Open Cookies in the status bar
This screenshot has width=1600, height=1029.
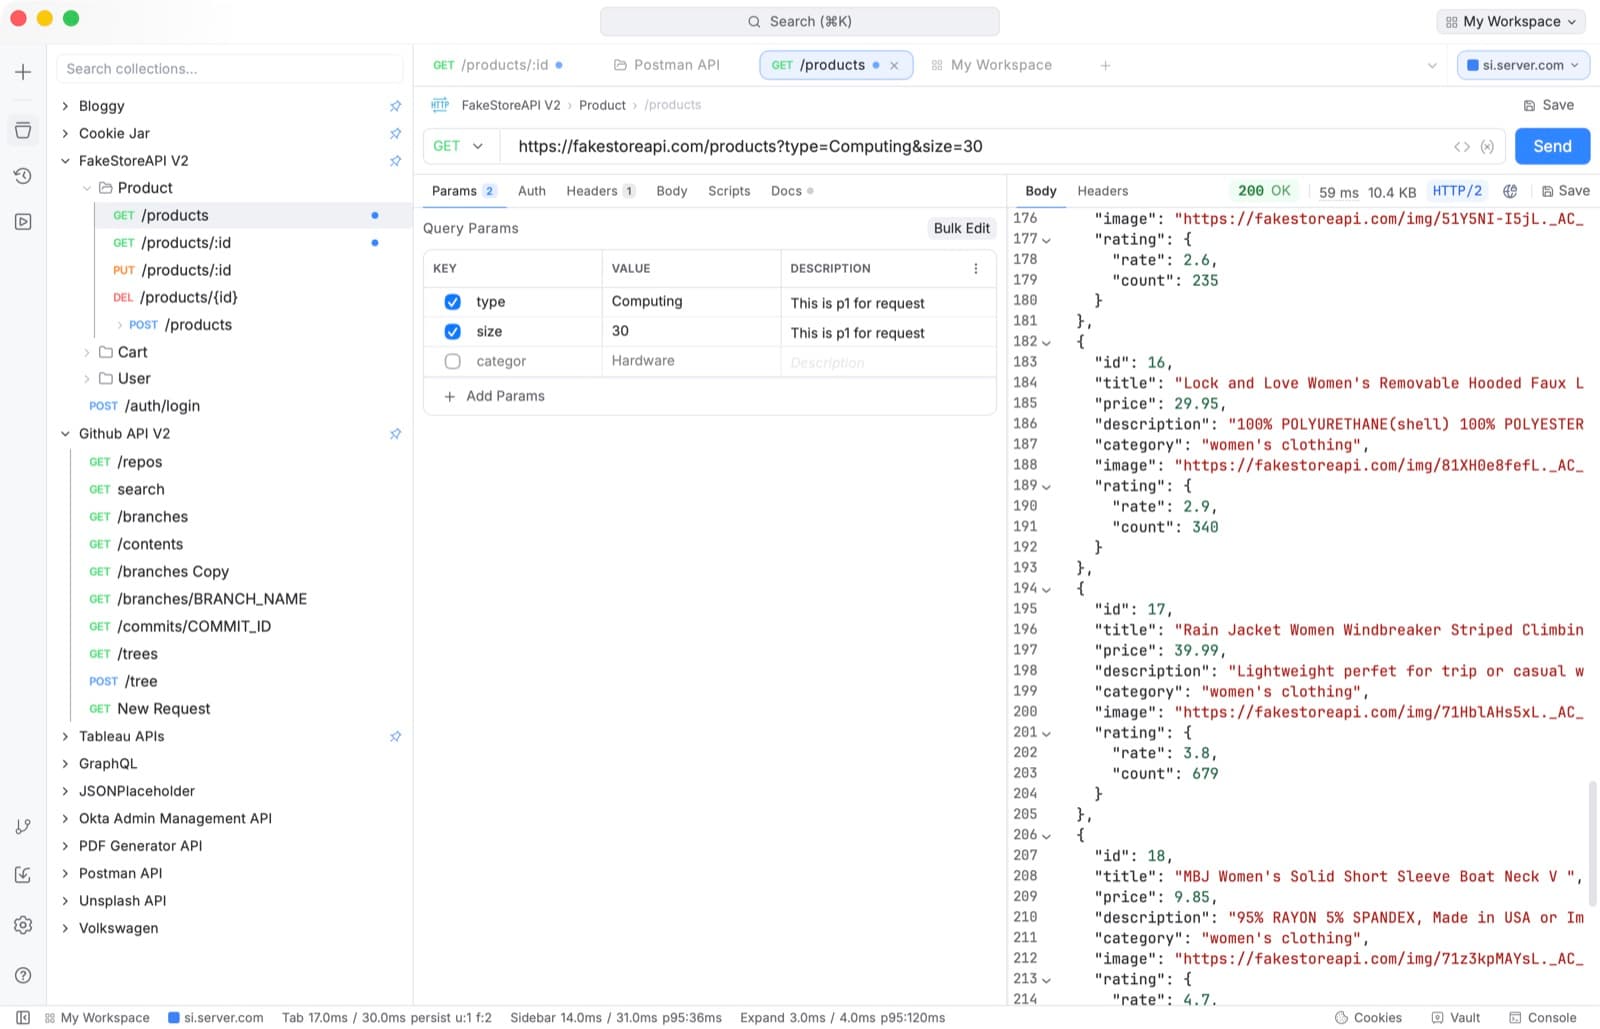[x=1368, y=1018]
